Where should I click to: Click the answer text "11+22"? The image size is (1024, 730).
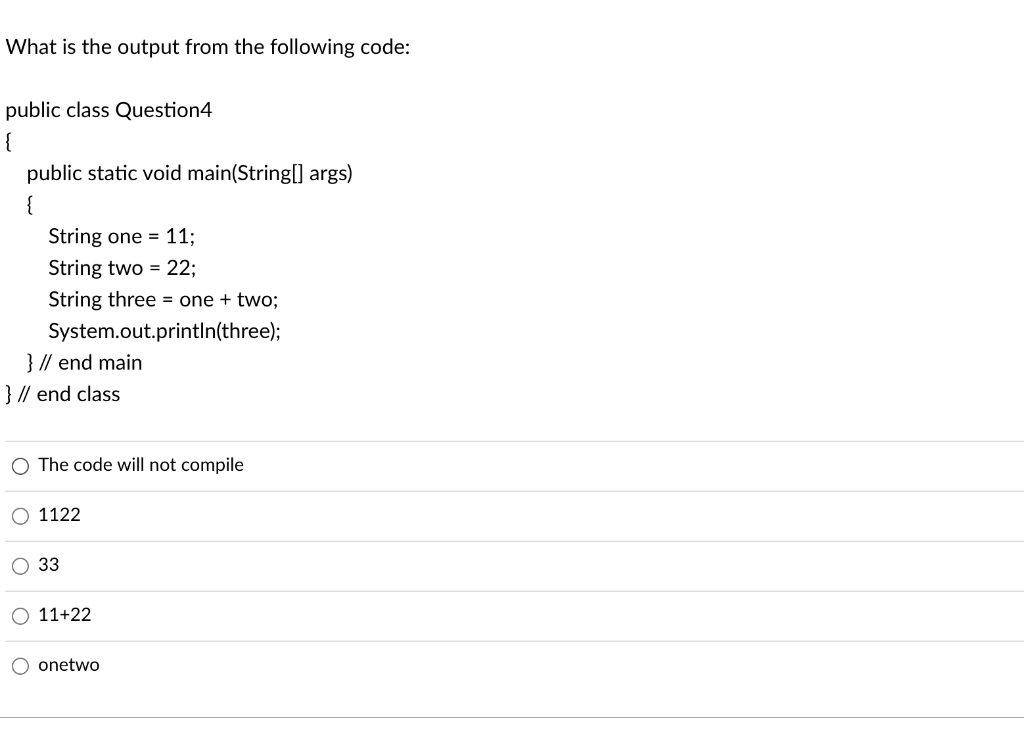pyautogui.click(x=63, y=615)
